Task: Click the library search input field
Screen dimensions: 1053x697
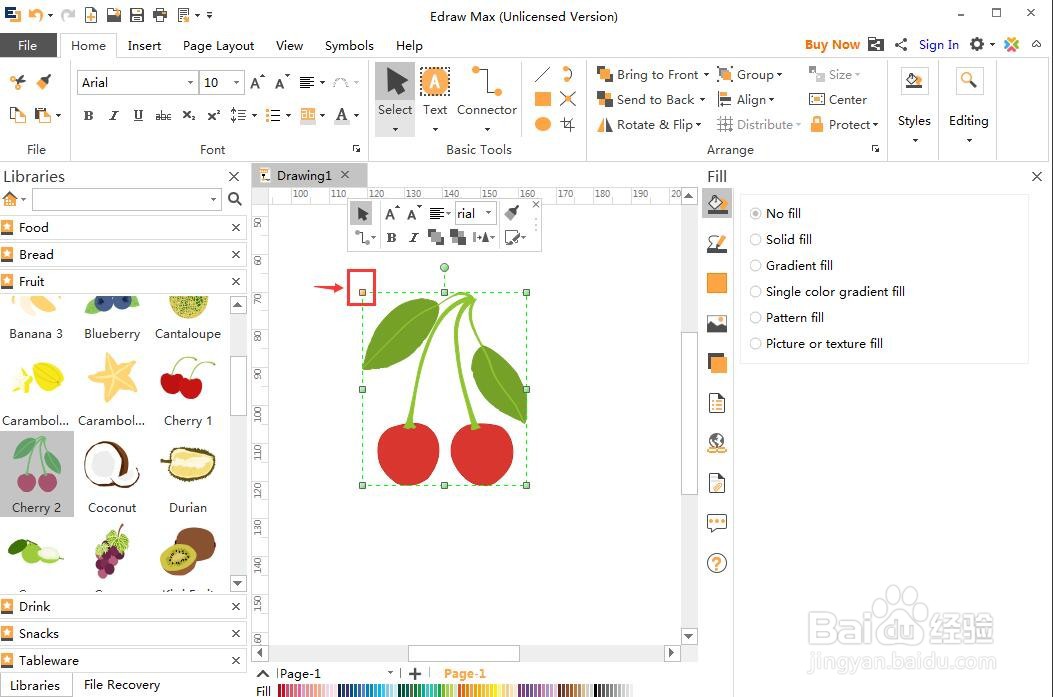Action: (x=121, y=199)
